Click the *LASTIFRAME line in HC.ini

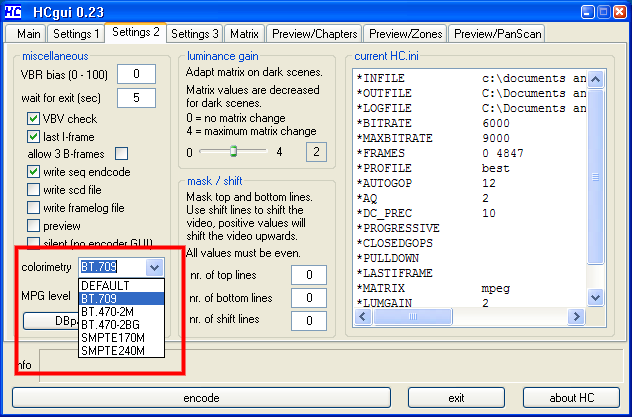(395, 273)
